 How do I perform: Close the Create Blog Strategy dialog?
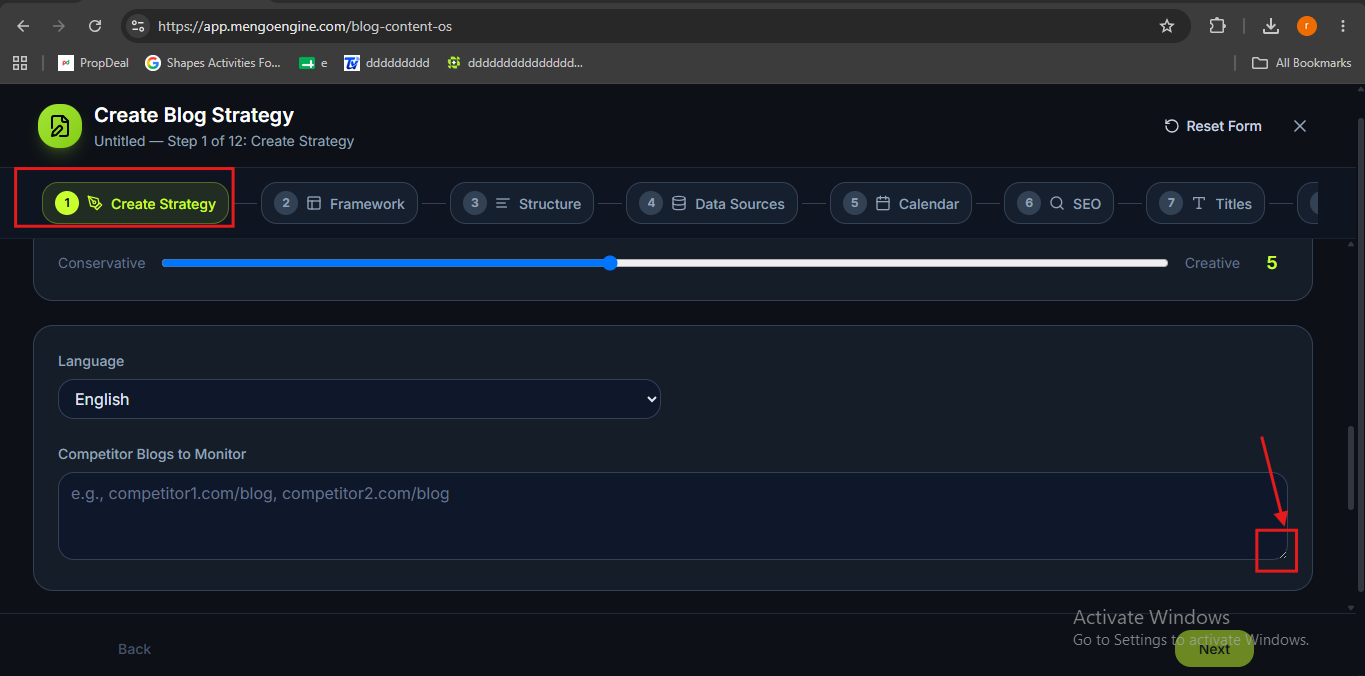click(x=1300, y=126)
